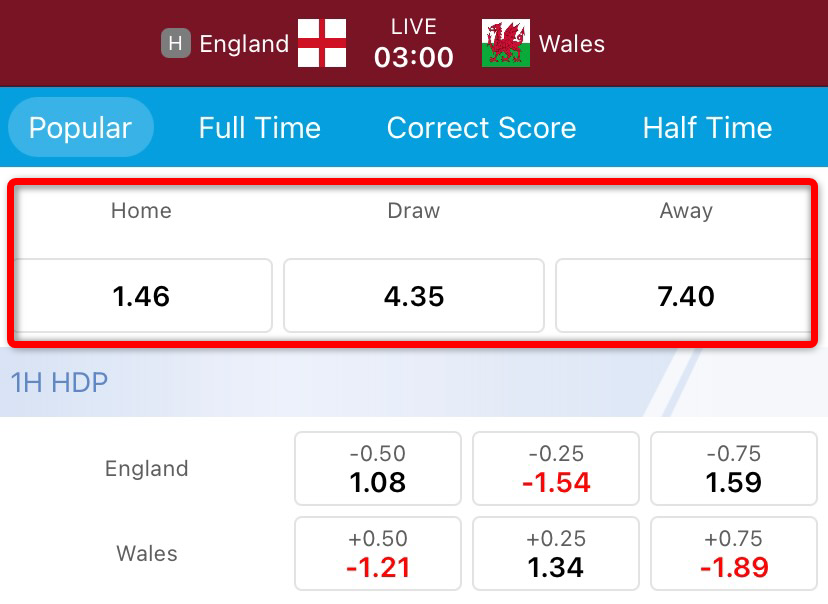Screen dimensions: 828x604
Task: Click the 1H HDP section header
Action: click(60, 381)
